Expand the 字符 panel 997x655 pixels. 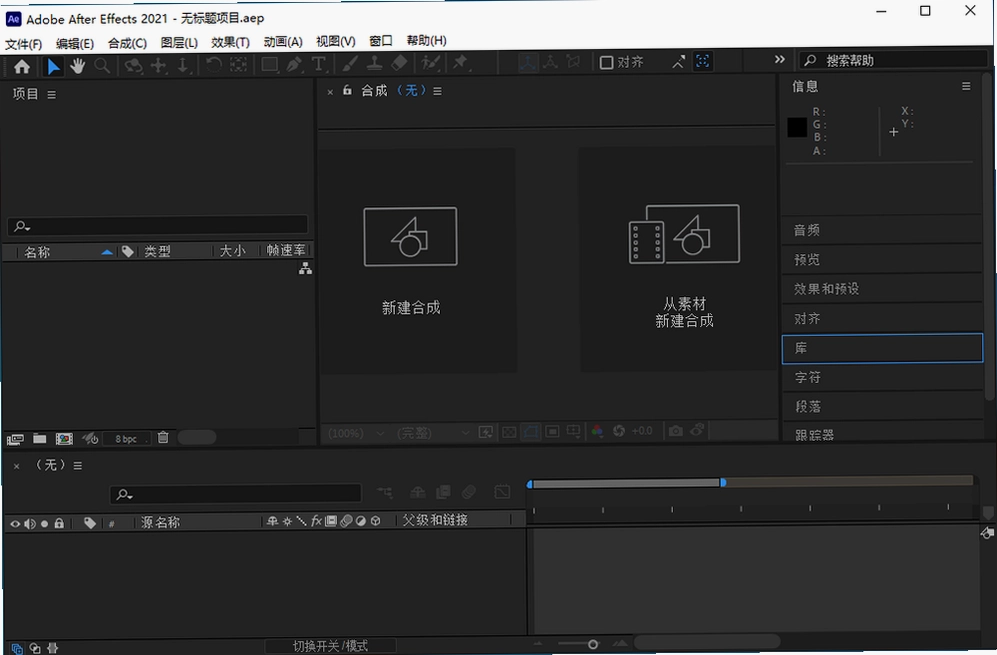pos(883,377)
